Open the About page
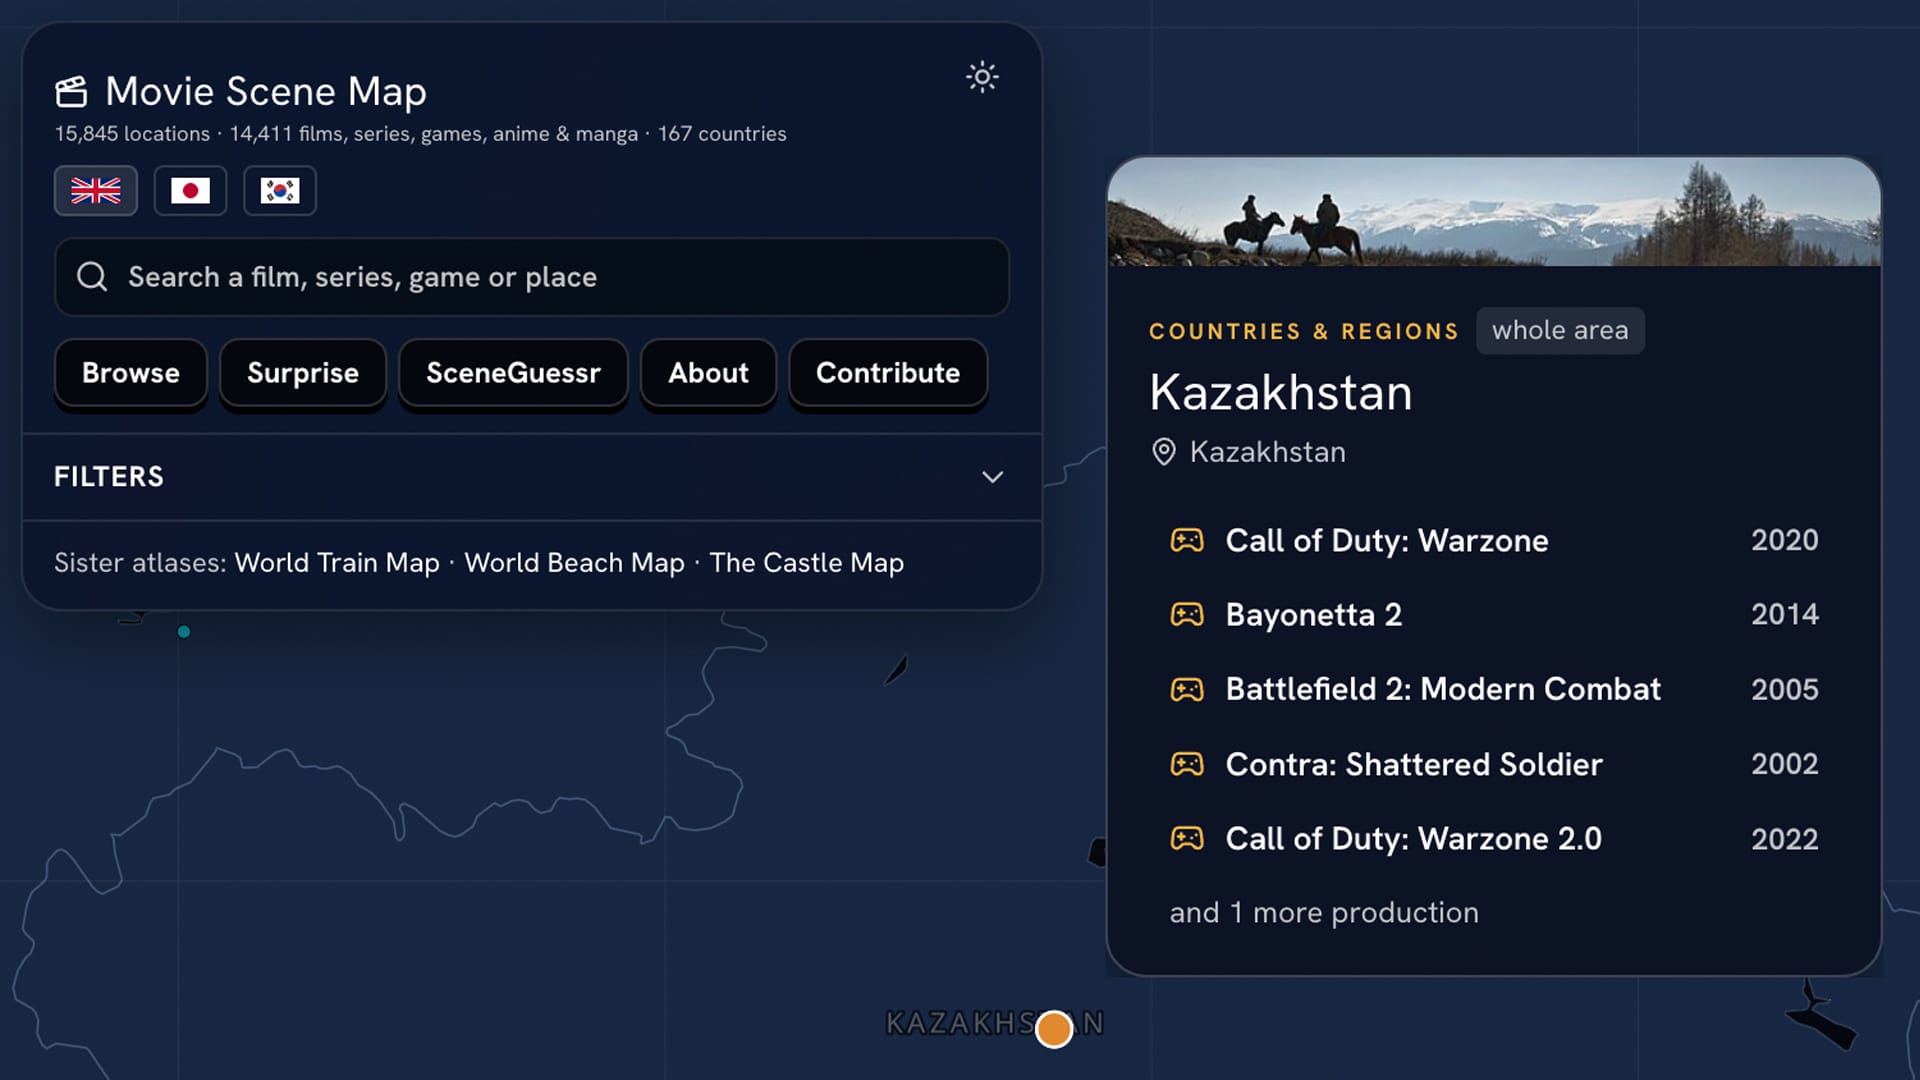The height and width of the screenshot is (1080, 1920). [x=708, y=373]
